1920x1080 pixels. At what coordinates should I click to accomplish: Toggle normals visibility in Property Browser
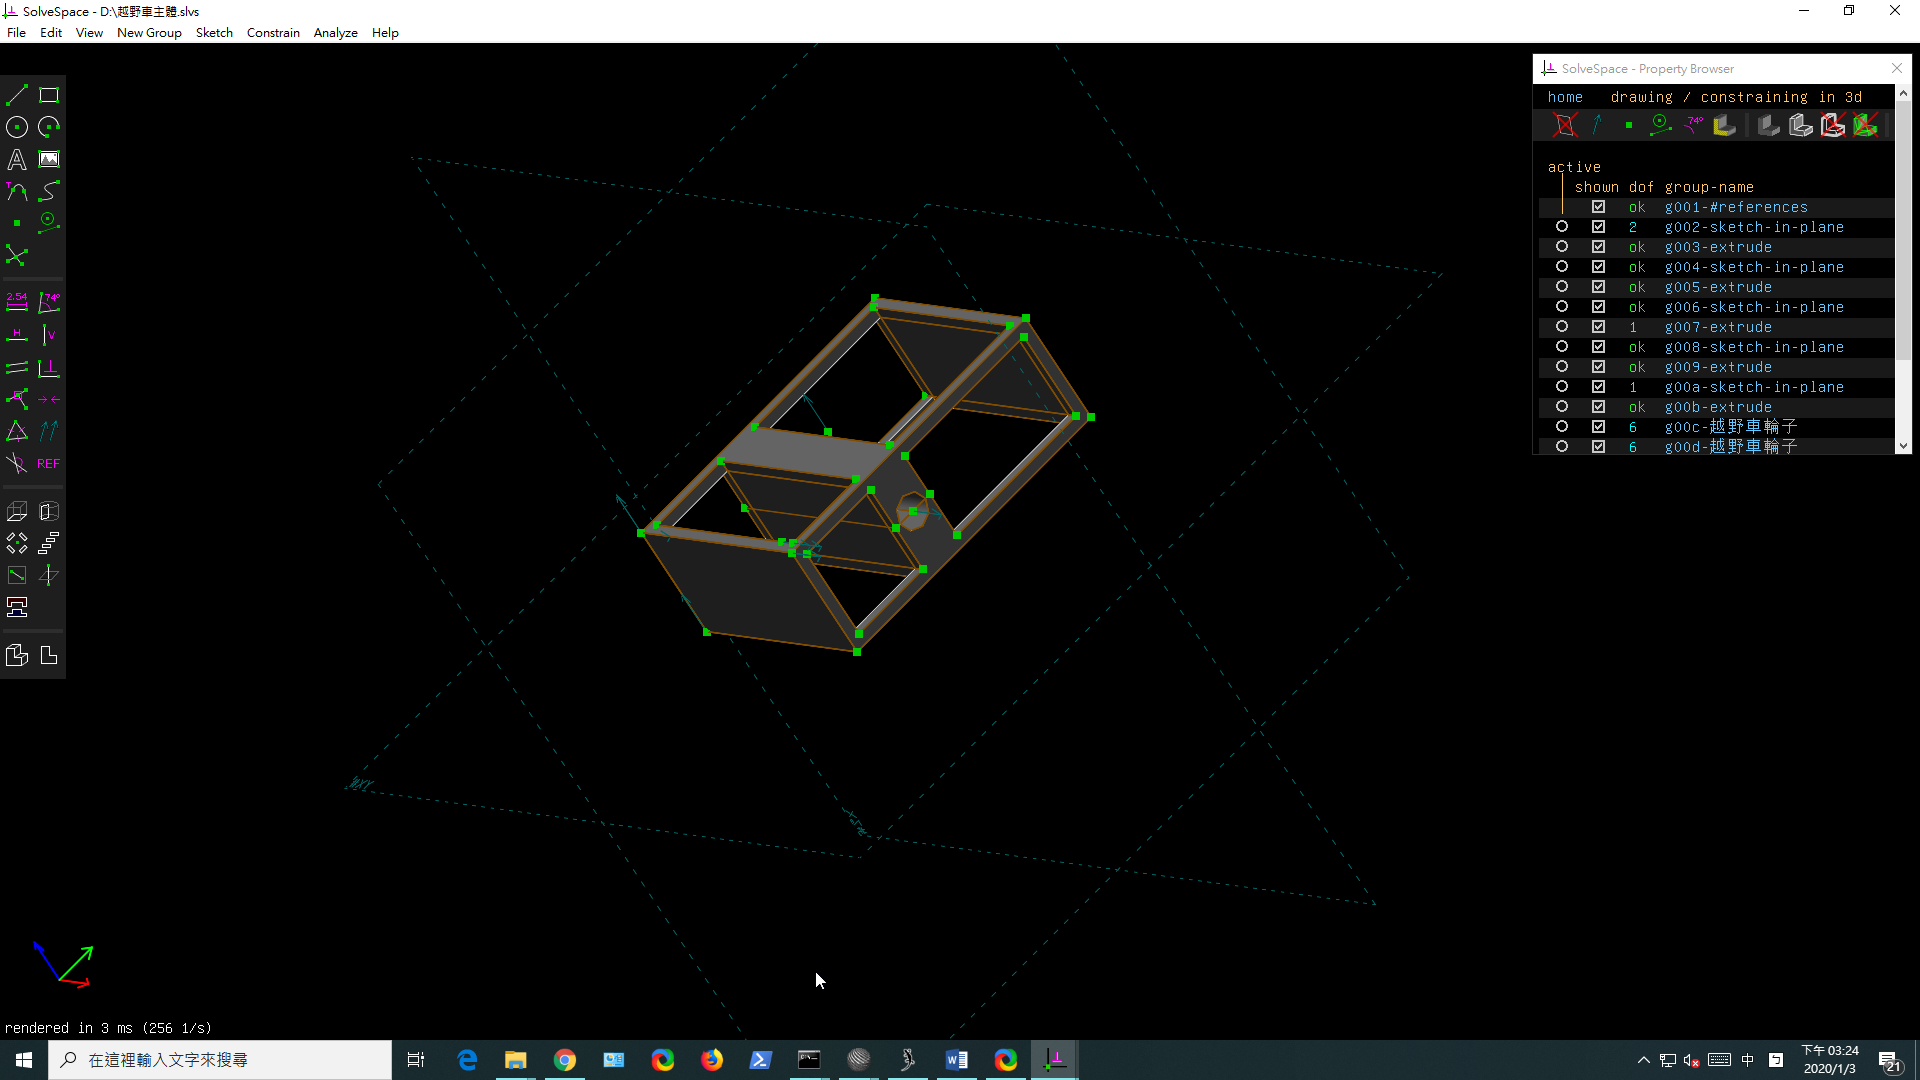point(1597,125)
